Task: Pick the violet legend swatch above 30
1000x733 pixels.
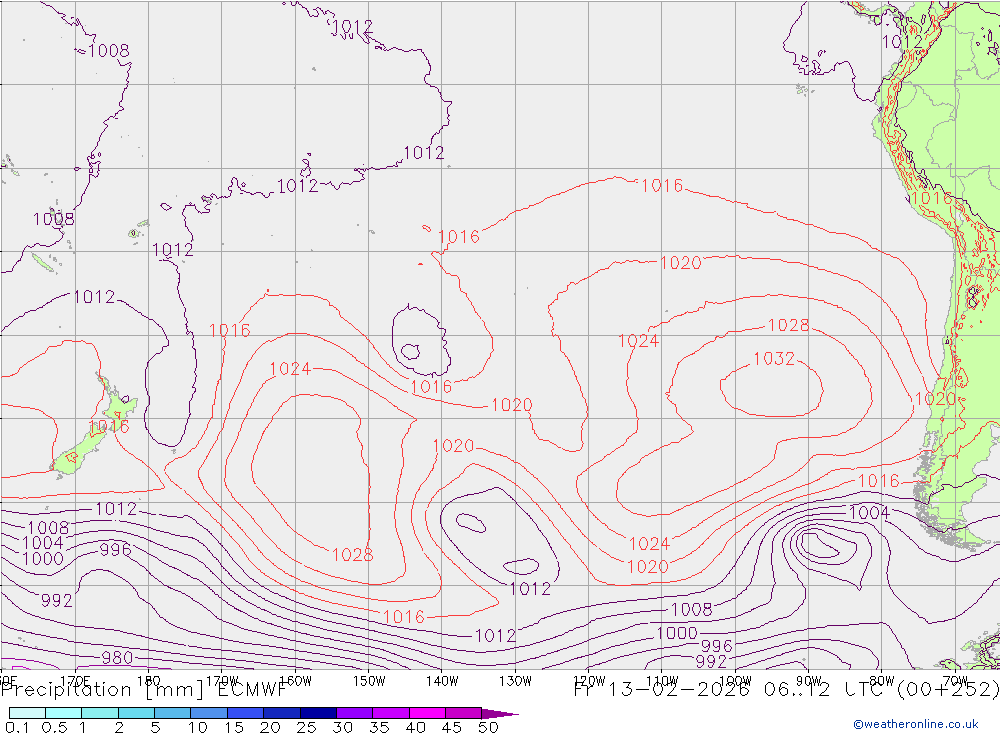Action: point(355,713)
